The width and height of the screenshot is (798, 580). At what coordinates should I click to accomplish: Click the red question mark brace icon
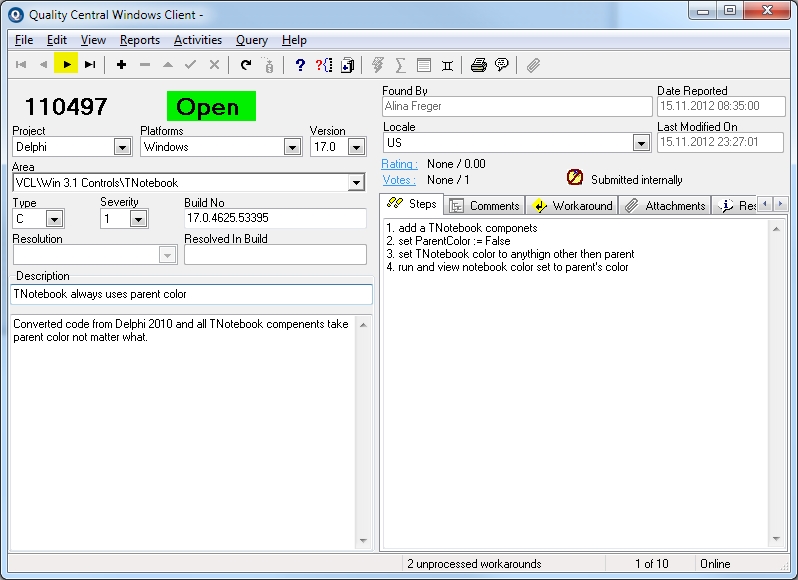(324, 65)
